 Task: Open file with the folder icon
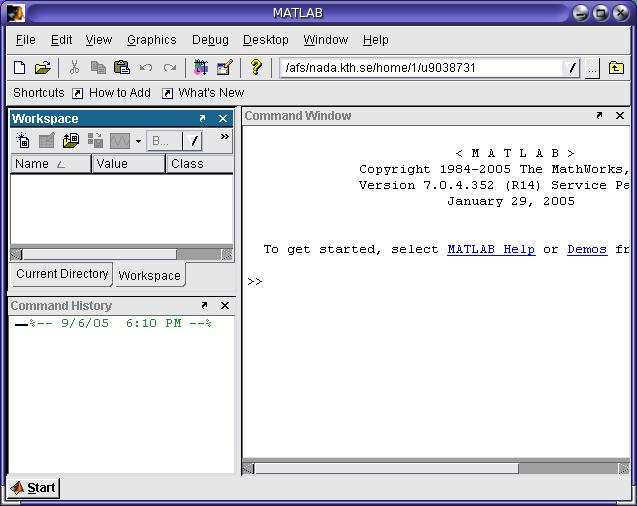pyautogui.click(x=43, y=67)
